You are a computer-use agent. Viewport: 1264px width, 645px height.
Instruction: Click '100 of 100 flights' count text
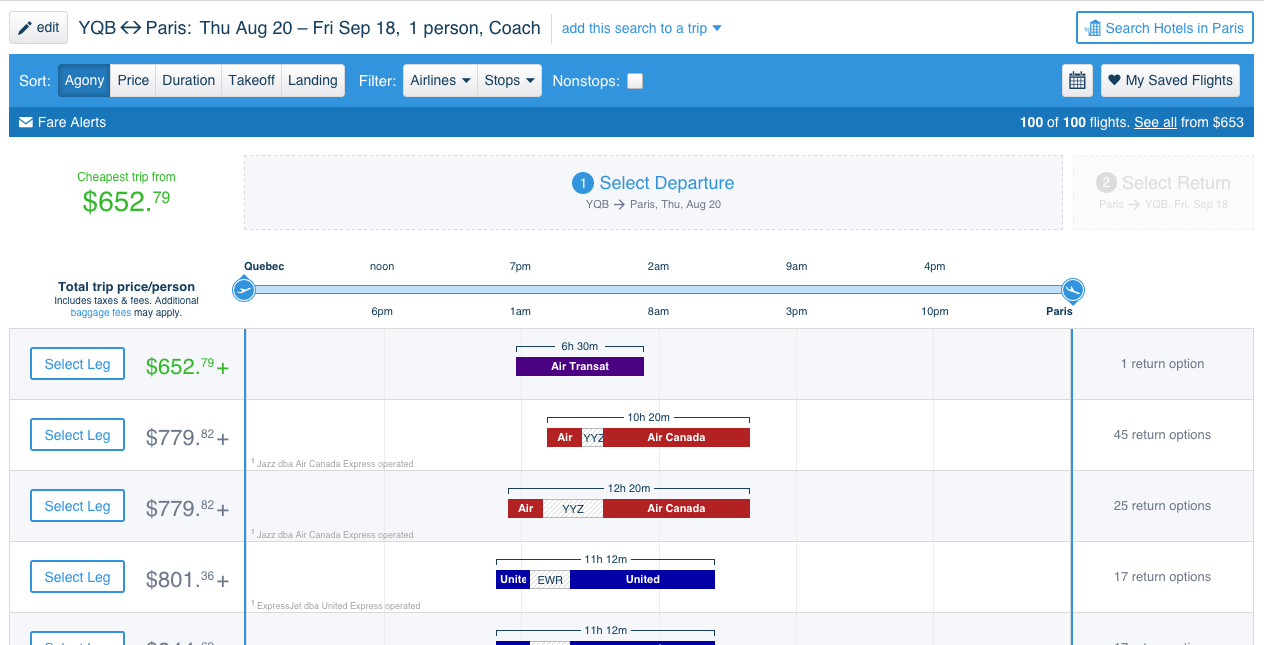pos(1075,122)
